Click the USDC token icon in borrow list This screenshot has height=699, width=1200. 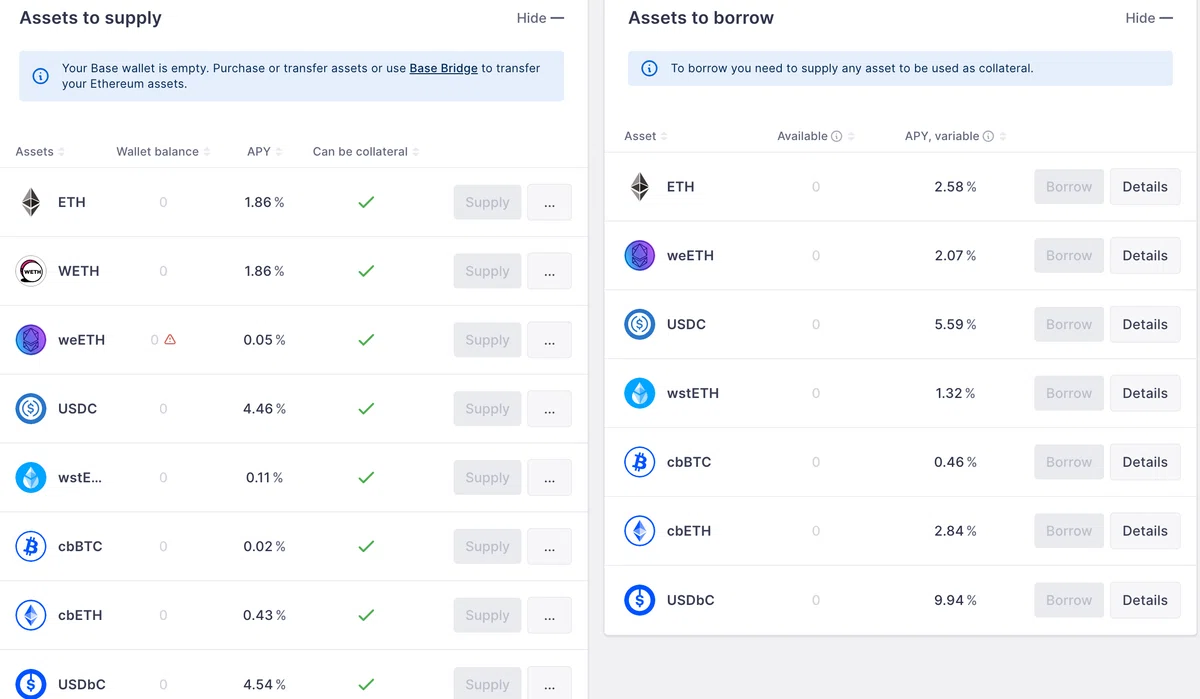click(x=640, y=325)
